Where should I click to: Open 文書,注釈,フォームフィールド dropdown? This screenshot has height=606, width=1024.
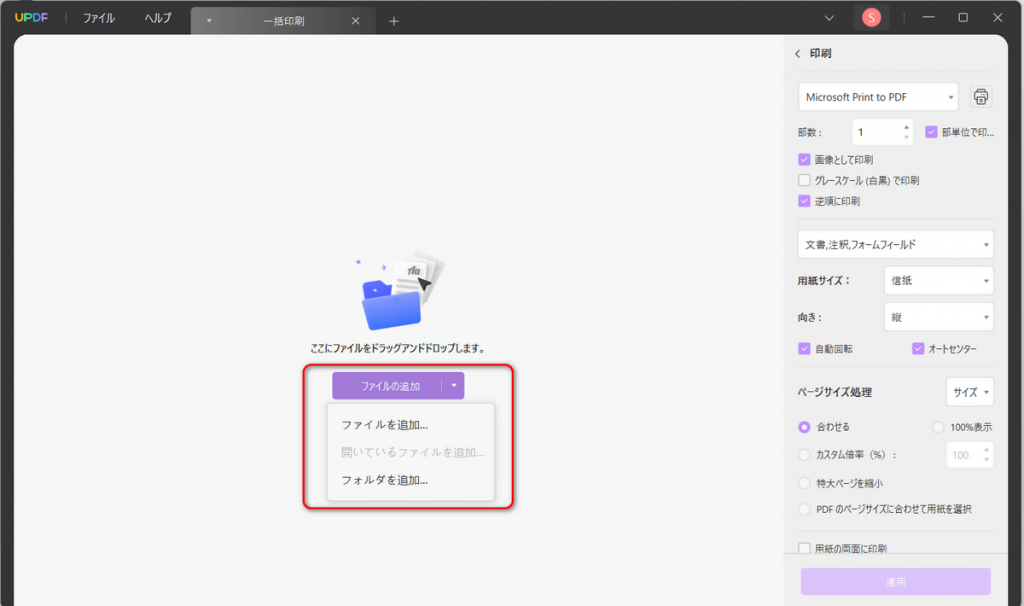[x=895, y=244]
